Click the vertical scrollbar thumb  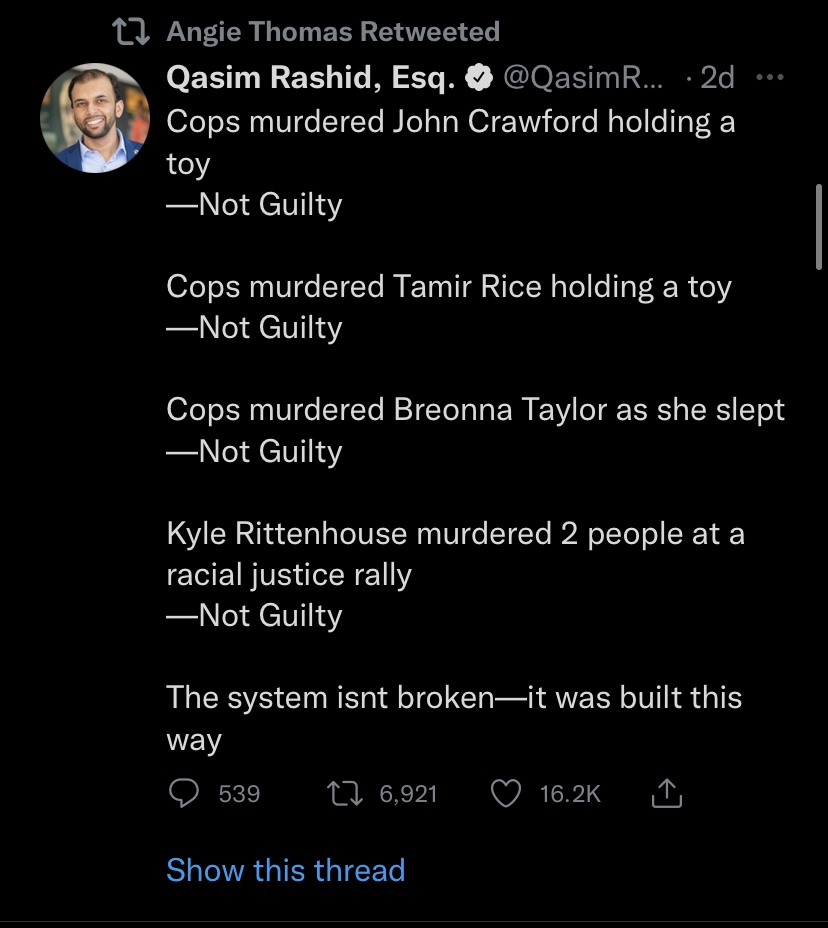pos(819,227)
